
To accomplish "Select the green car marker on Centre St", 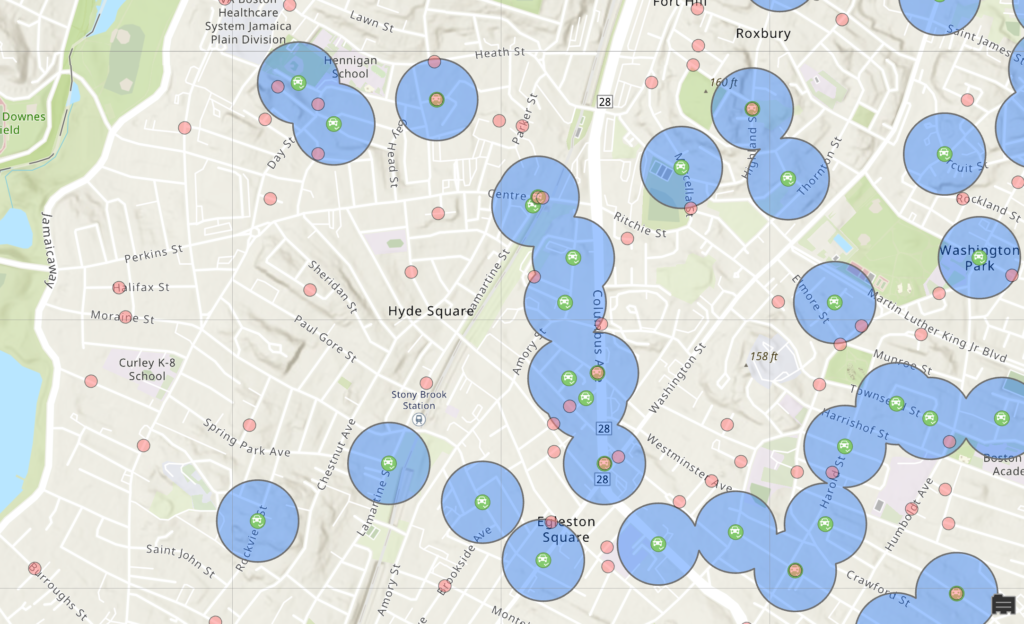I will coord(530,208).
